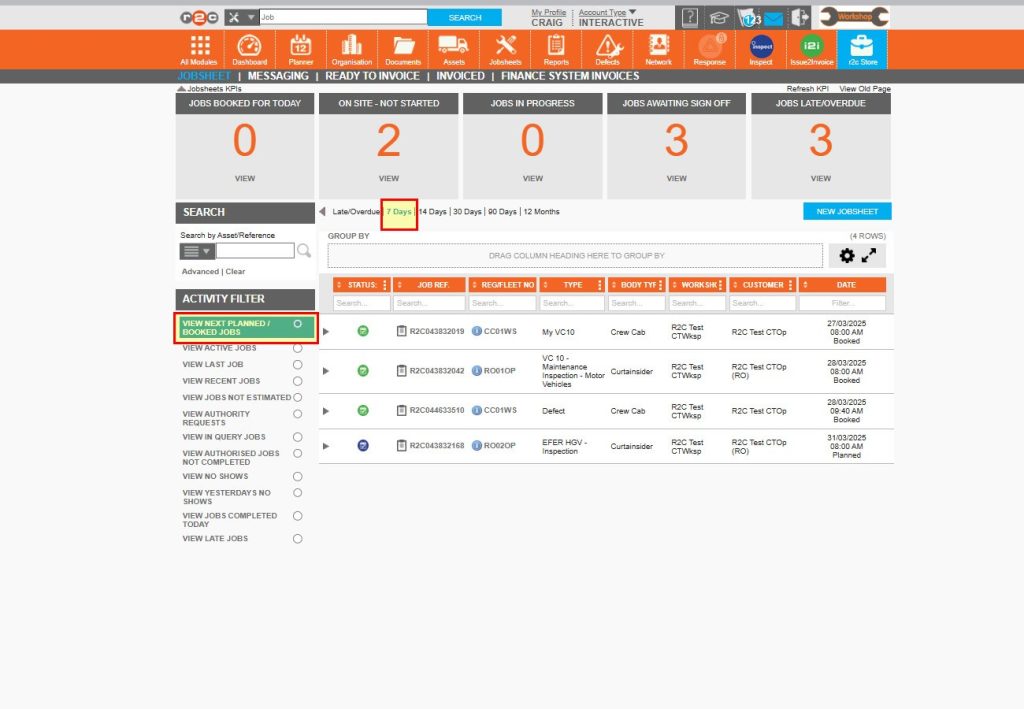Select the Defects module icon
This screenshot has height=709, width=1024.
607,48
